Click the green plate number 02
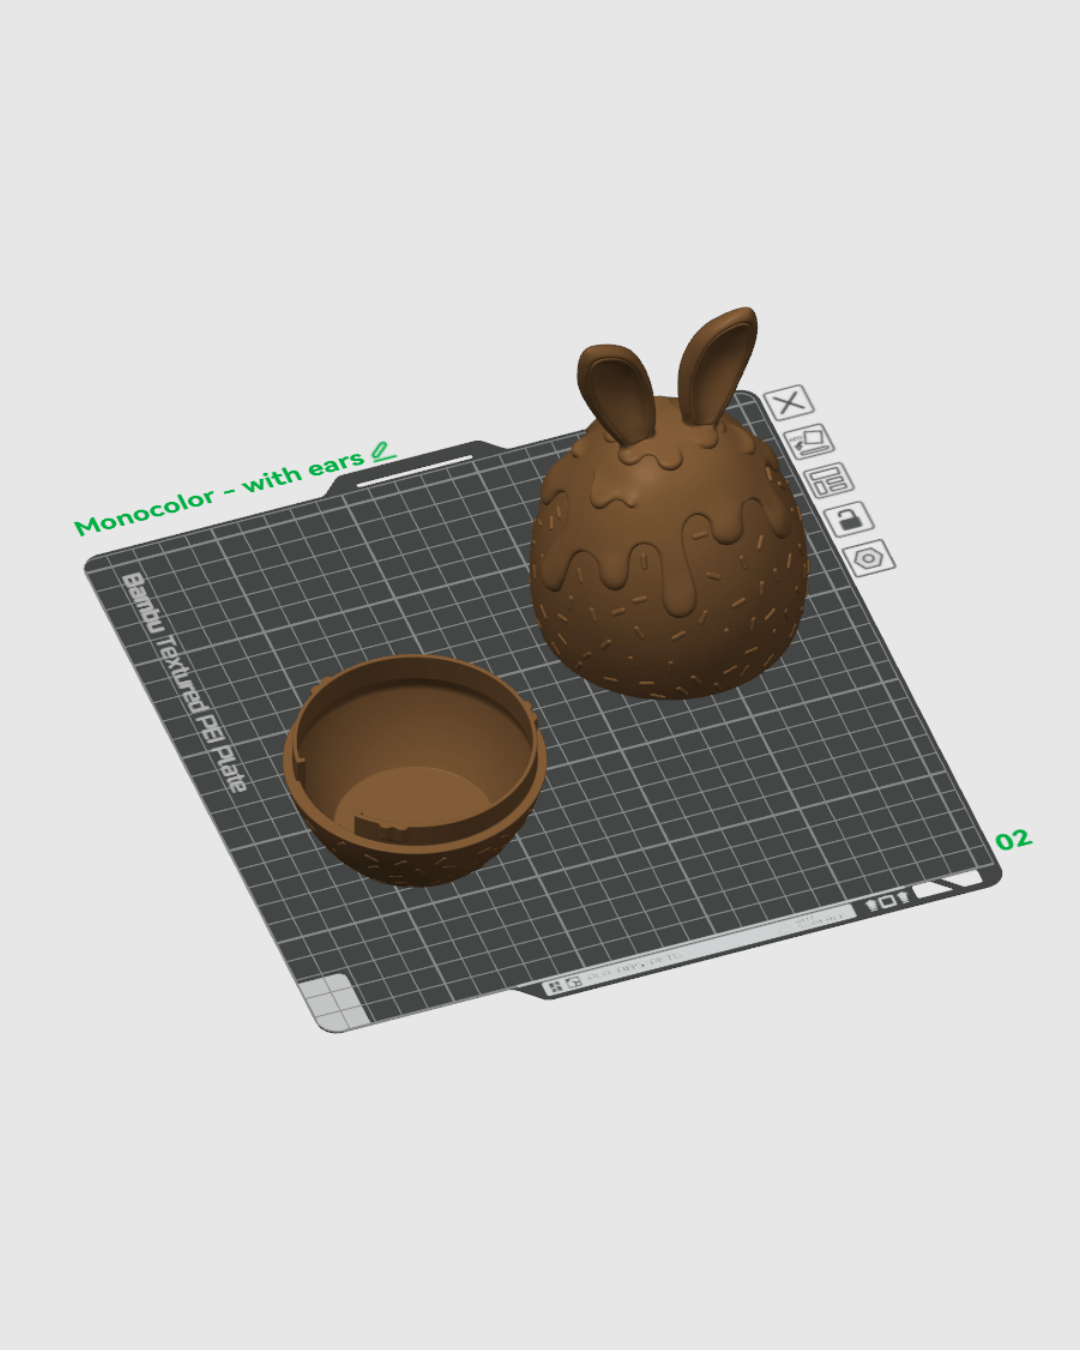Viewport: 1080px width, 1350px height. [1012, 839]
